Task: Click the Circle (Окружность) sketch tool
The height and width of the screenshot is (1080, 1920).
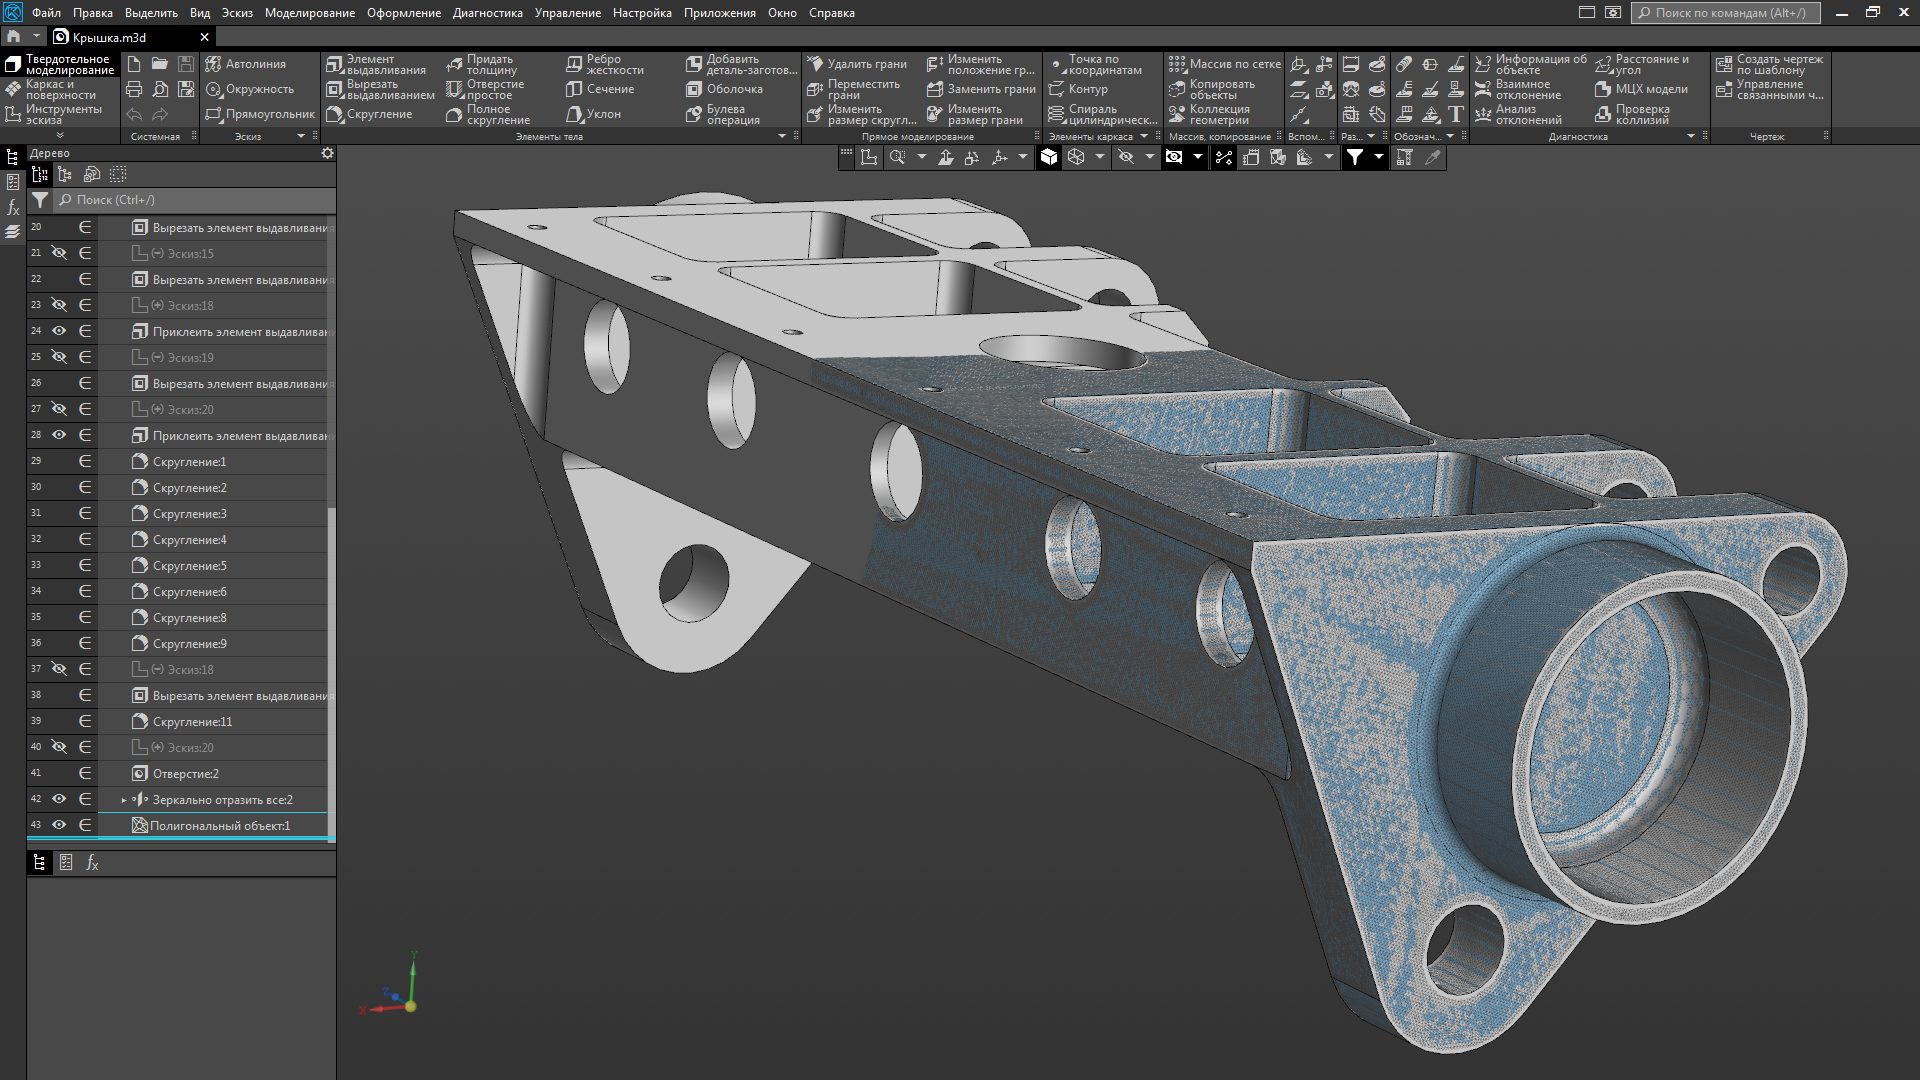Action: [x=249, y=89]
